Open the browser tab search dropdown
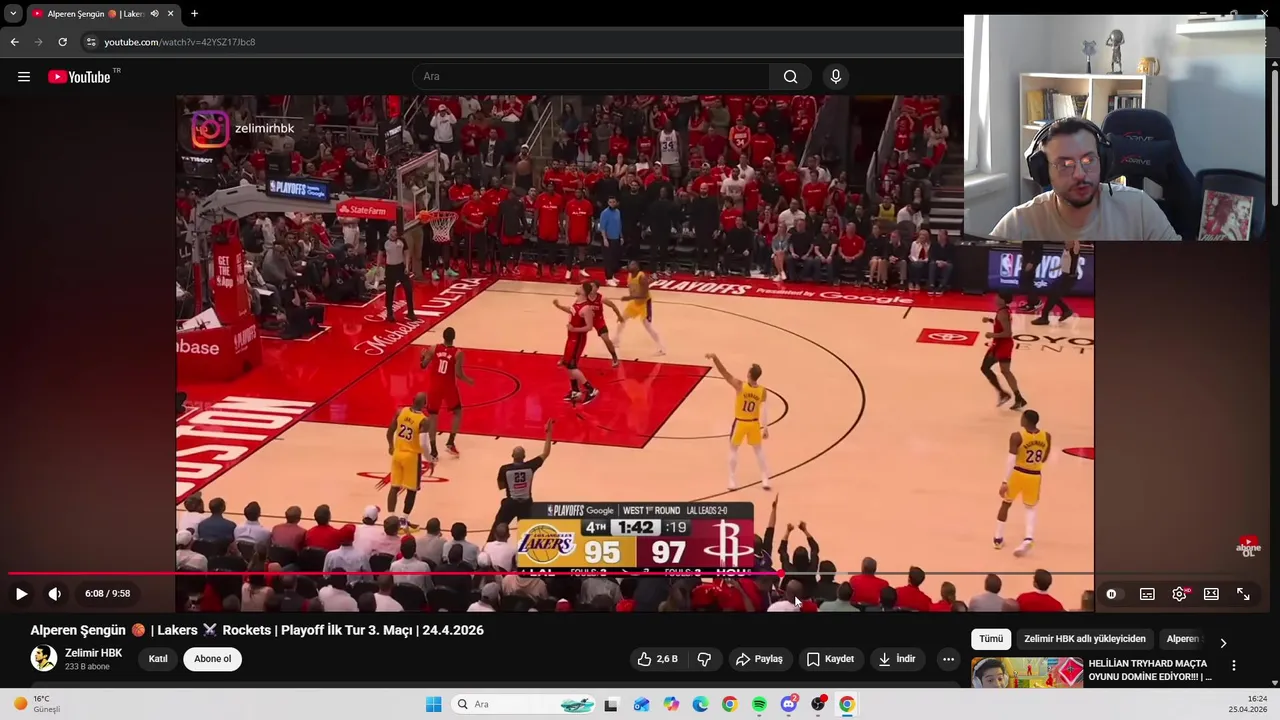 13,14
